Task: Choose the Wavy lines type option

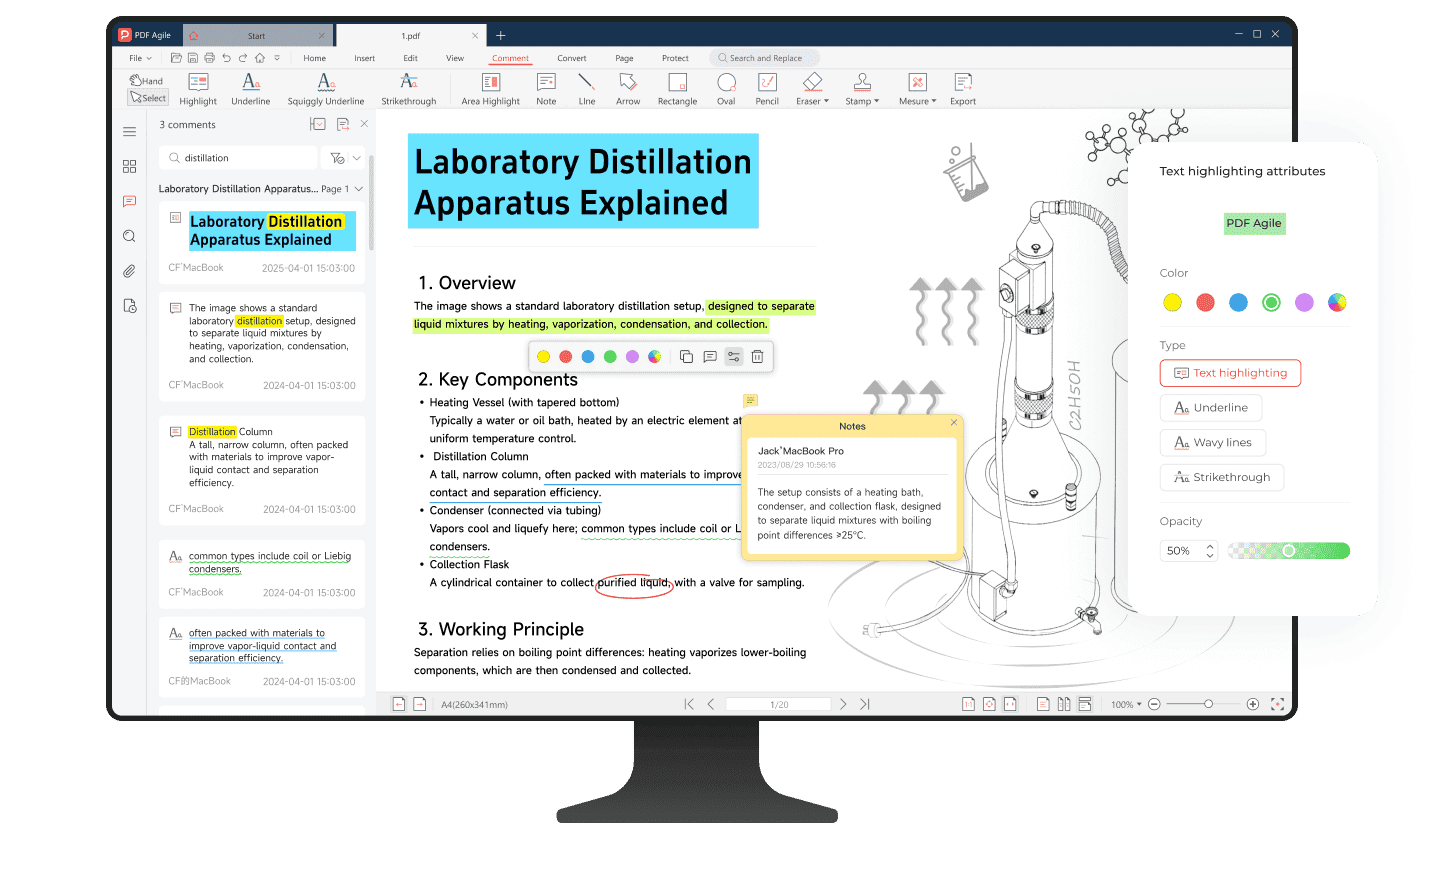Action: tap(1212, 443)
